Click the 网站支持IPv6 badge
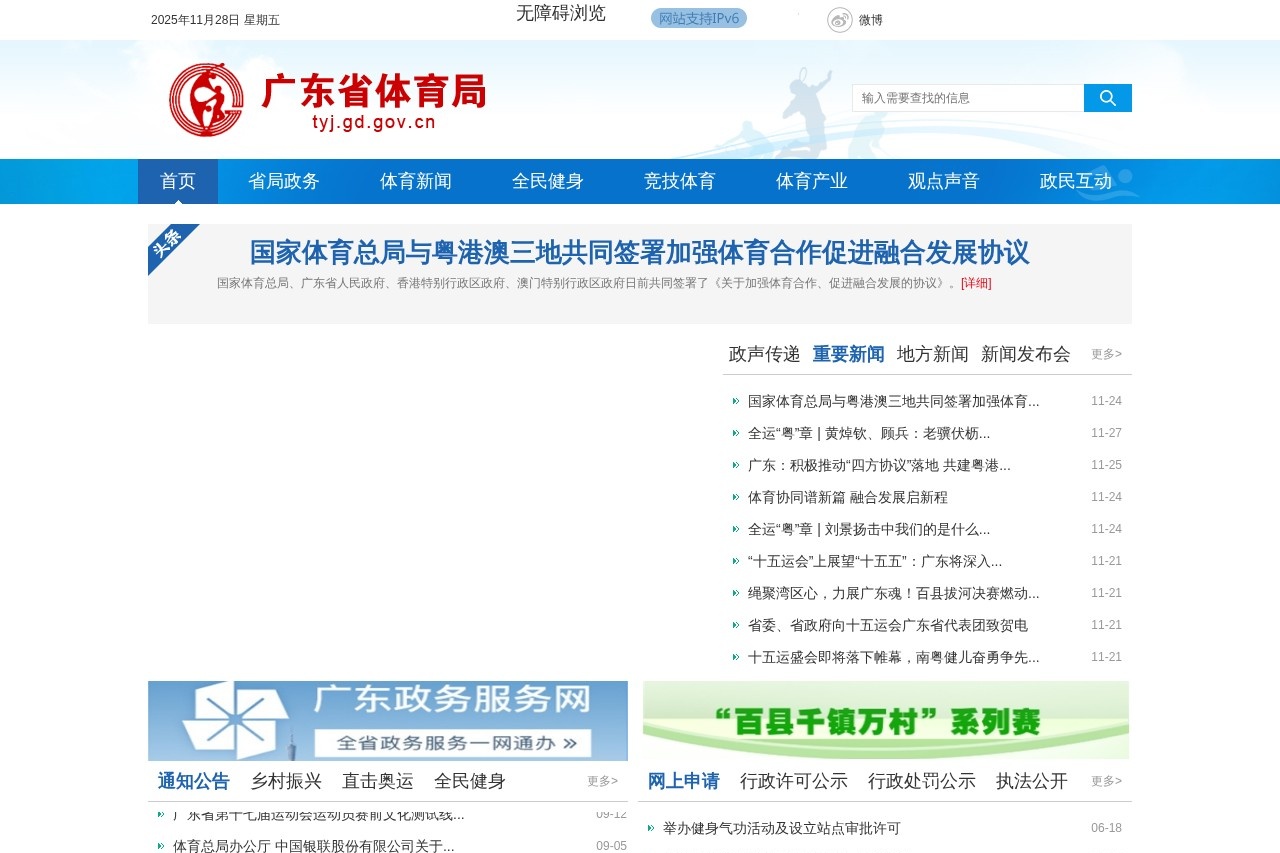The image size is (1280, 853). click(698, 18)
